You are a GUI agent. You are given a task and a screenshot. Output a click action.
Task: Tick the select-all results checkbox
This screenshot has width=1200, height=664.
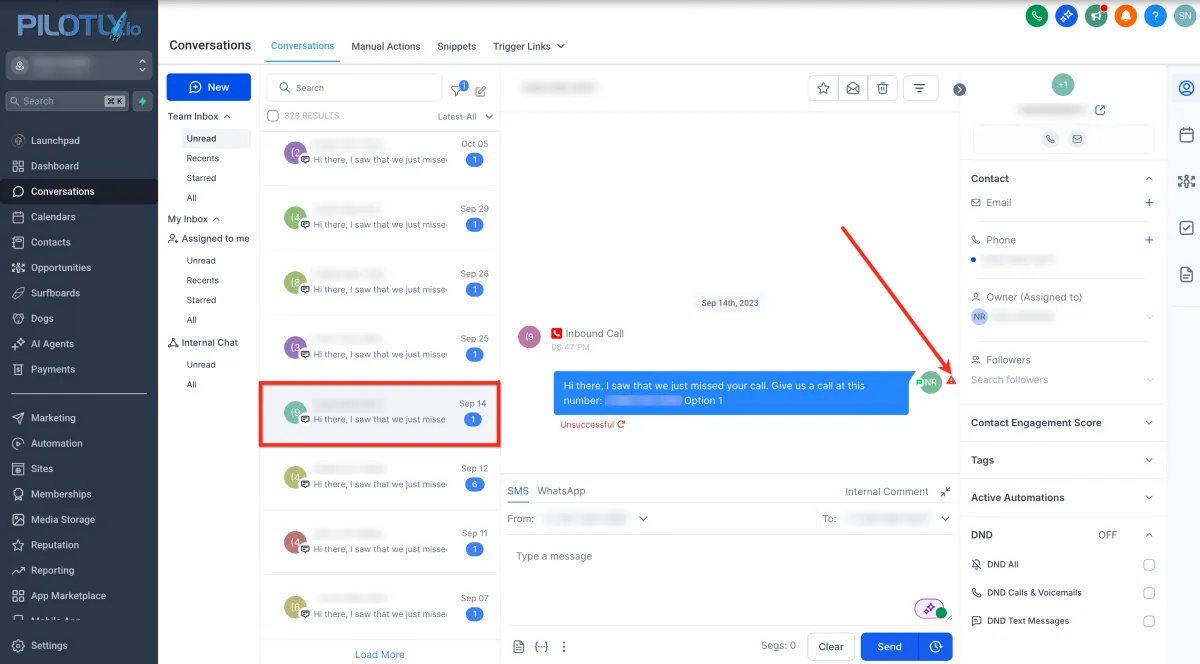[273, 116]
